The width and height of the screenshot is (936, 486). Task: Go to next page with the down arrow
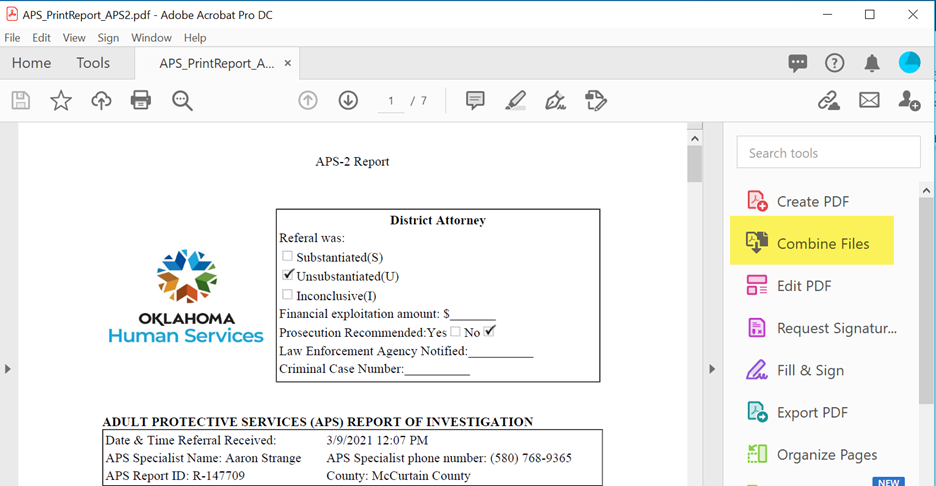(348, 100)
